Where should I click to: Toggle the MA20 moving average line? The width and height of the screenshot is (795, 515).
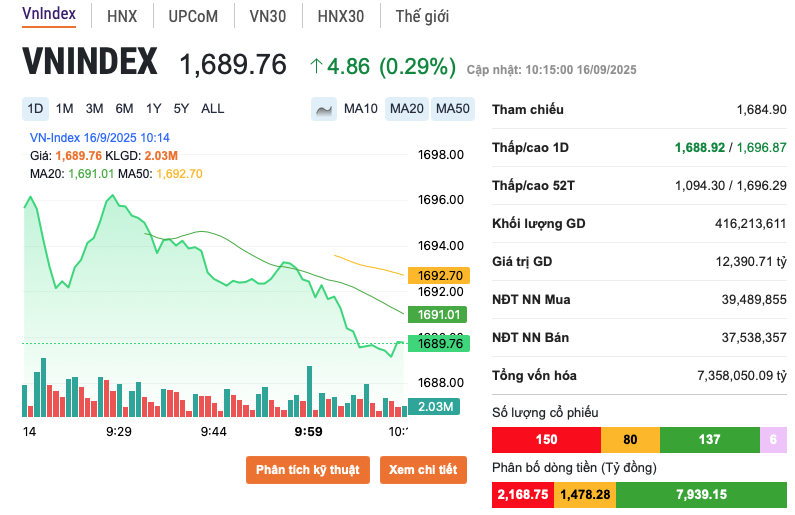pyautogui.click(x=407, y=109)
